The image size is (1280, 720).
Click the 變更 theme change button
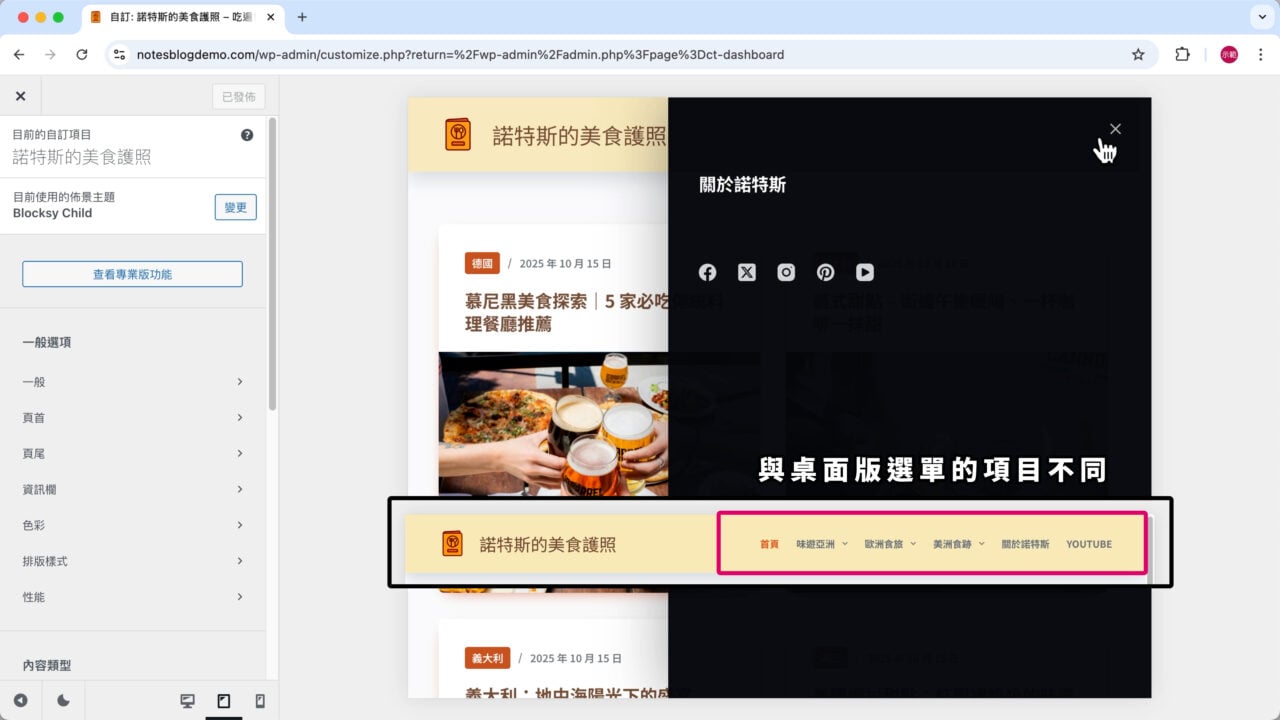(x=235, y=207)
